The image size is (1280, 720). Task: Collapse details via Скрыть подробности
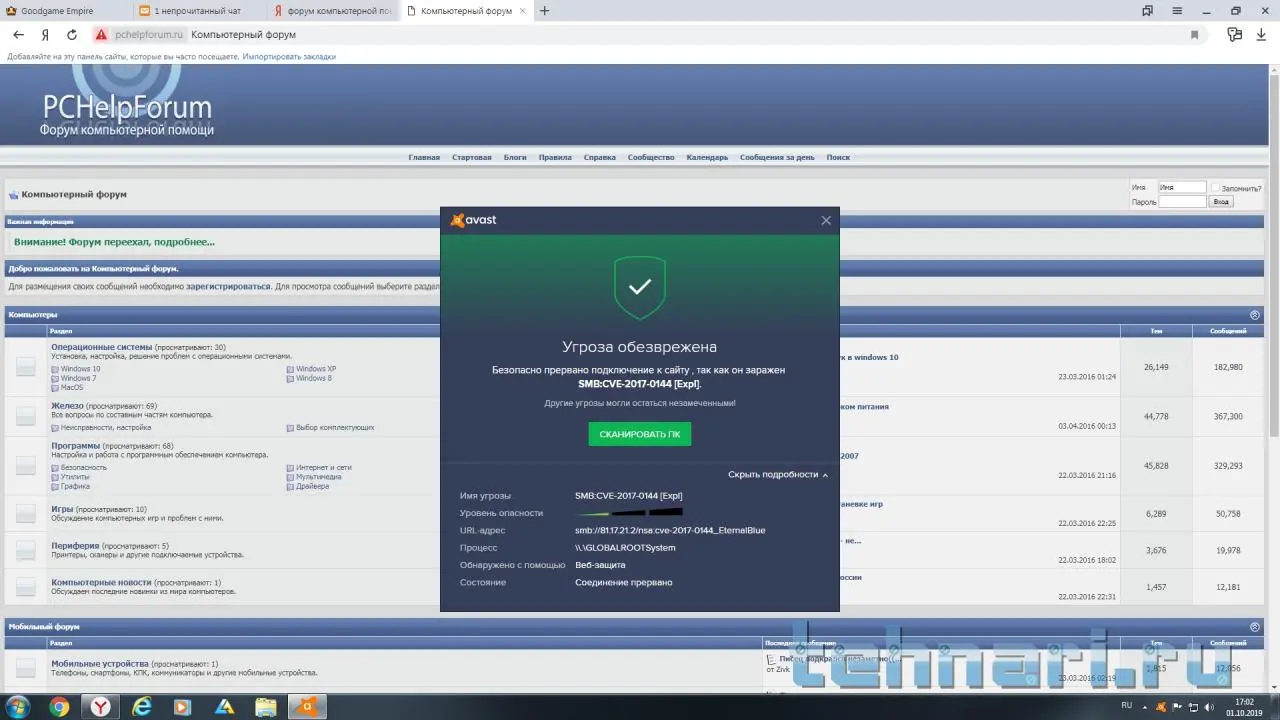778,475
